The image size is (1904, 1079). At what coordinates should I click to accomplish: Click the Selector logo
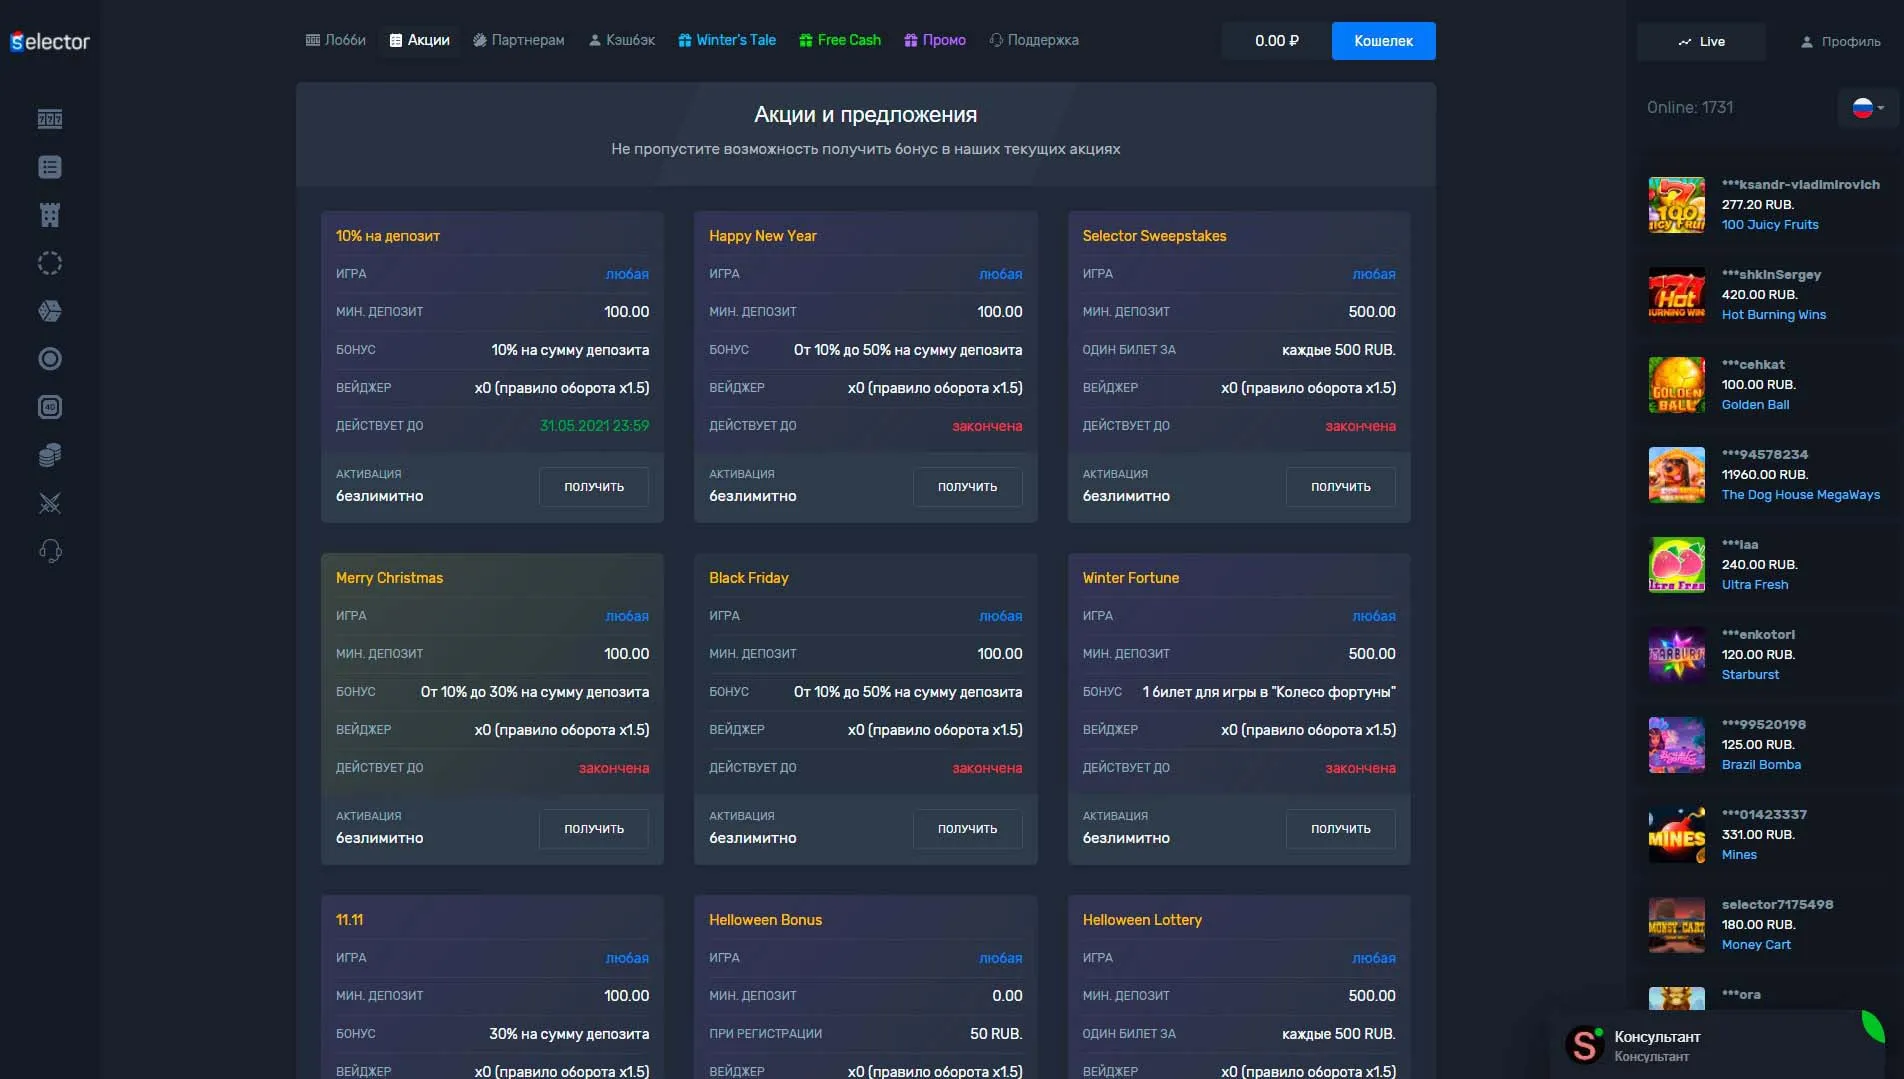coord(50,41)
